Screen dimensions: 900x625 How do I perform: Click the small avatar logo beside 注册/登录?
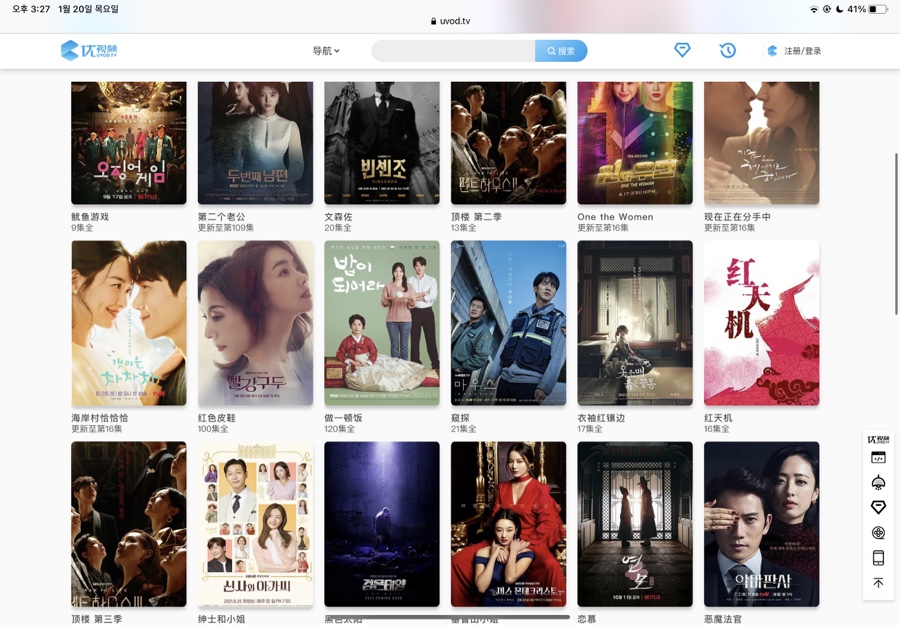coord(772,51)
